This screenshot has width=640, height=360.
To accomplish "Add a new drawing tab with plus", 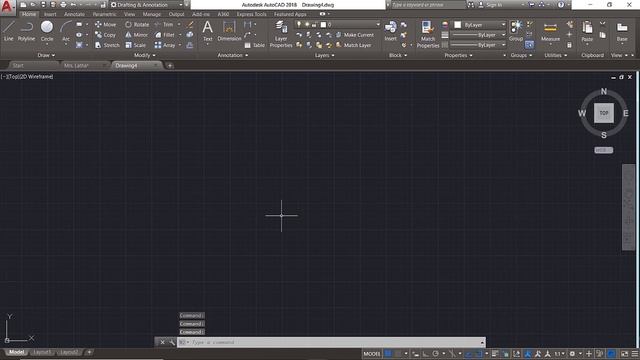I will click(x=170, y=65).
